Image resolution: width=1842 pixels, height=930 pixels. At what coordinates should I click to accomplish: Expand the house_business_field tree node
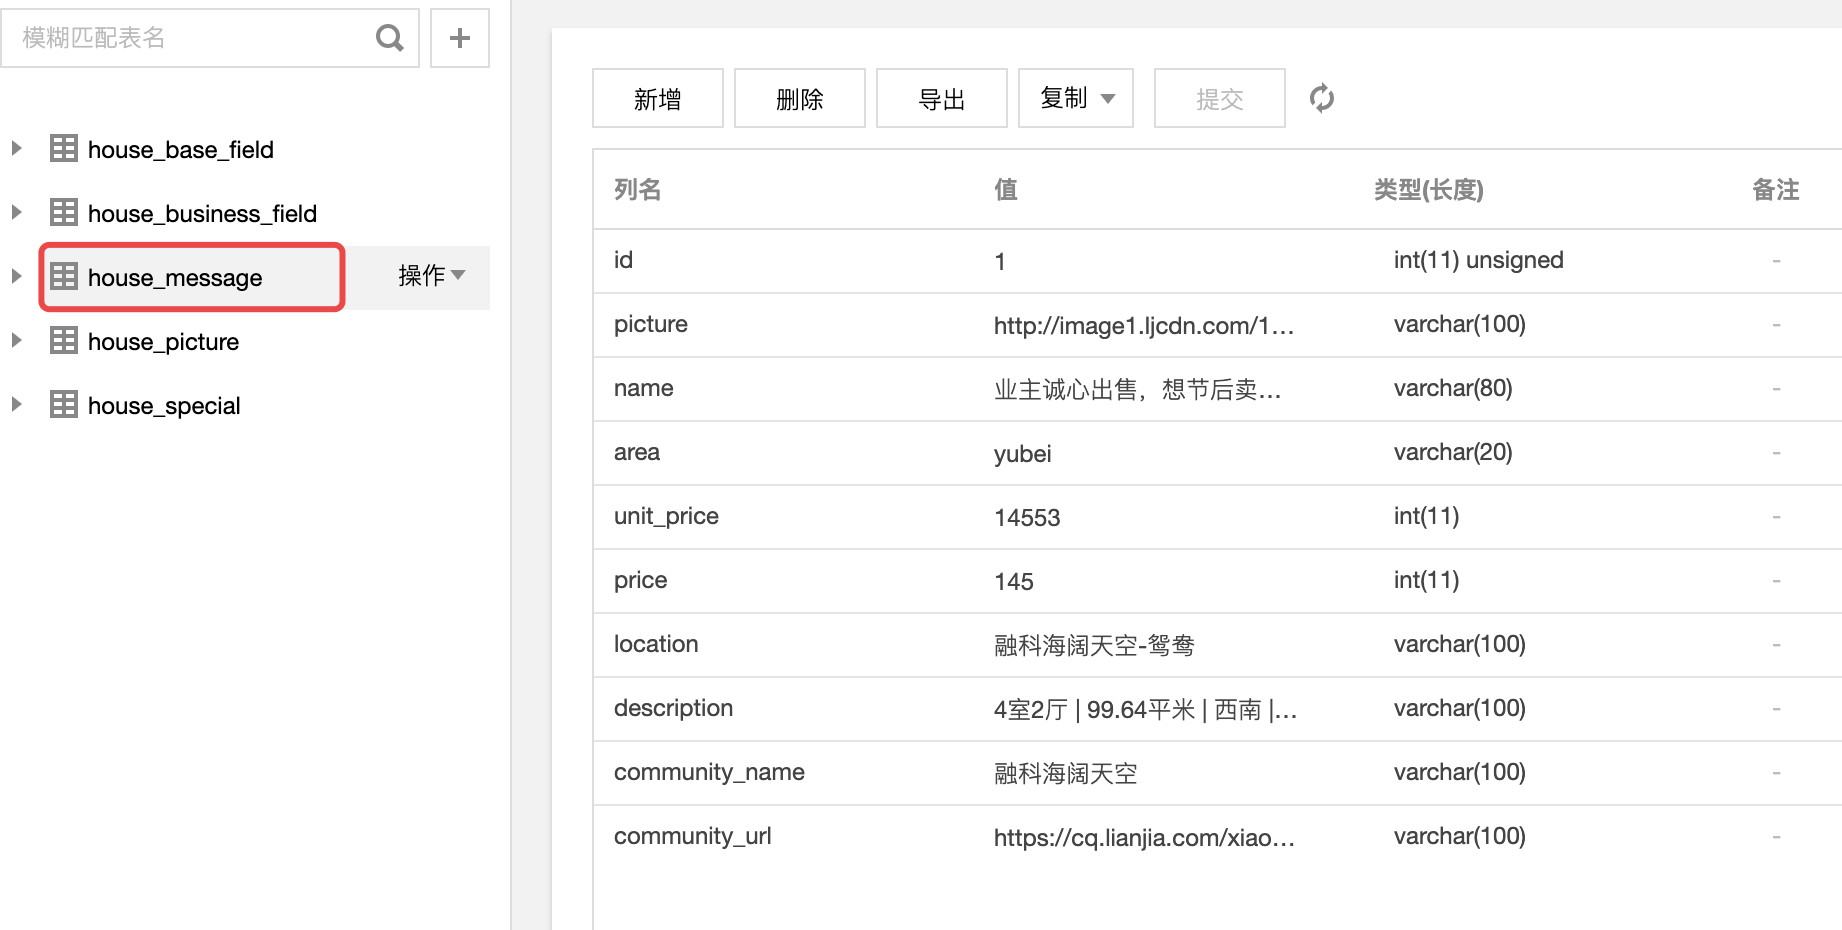coord(16,212)
